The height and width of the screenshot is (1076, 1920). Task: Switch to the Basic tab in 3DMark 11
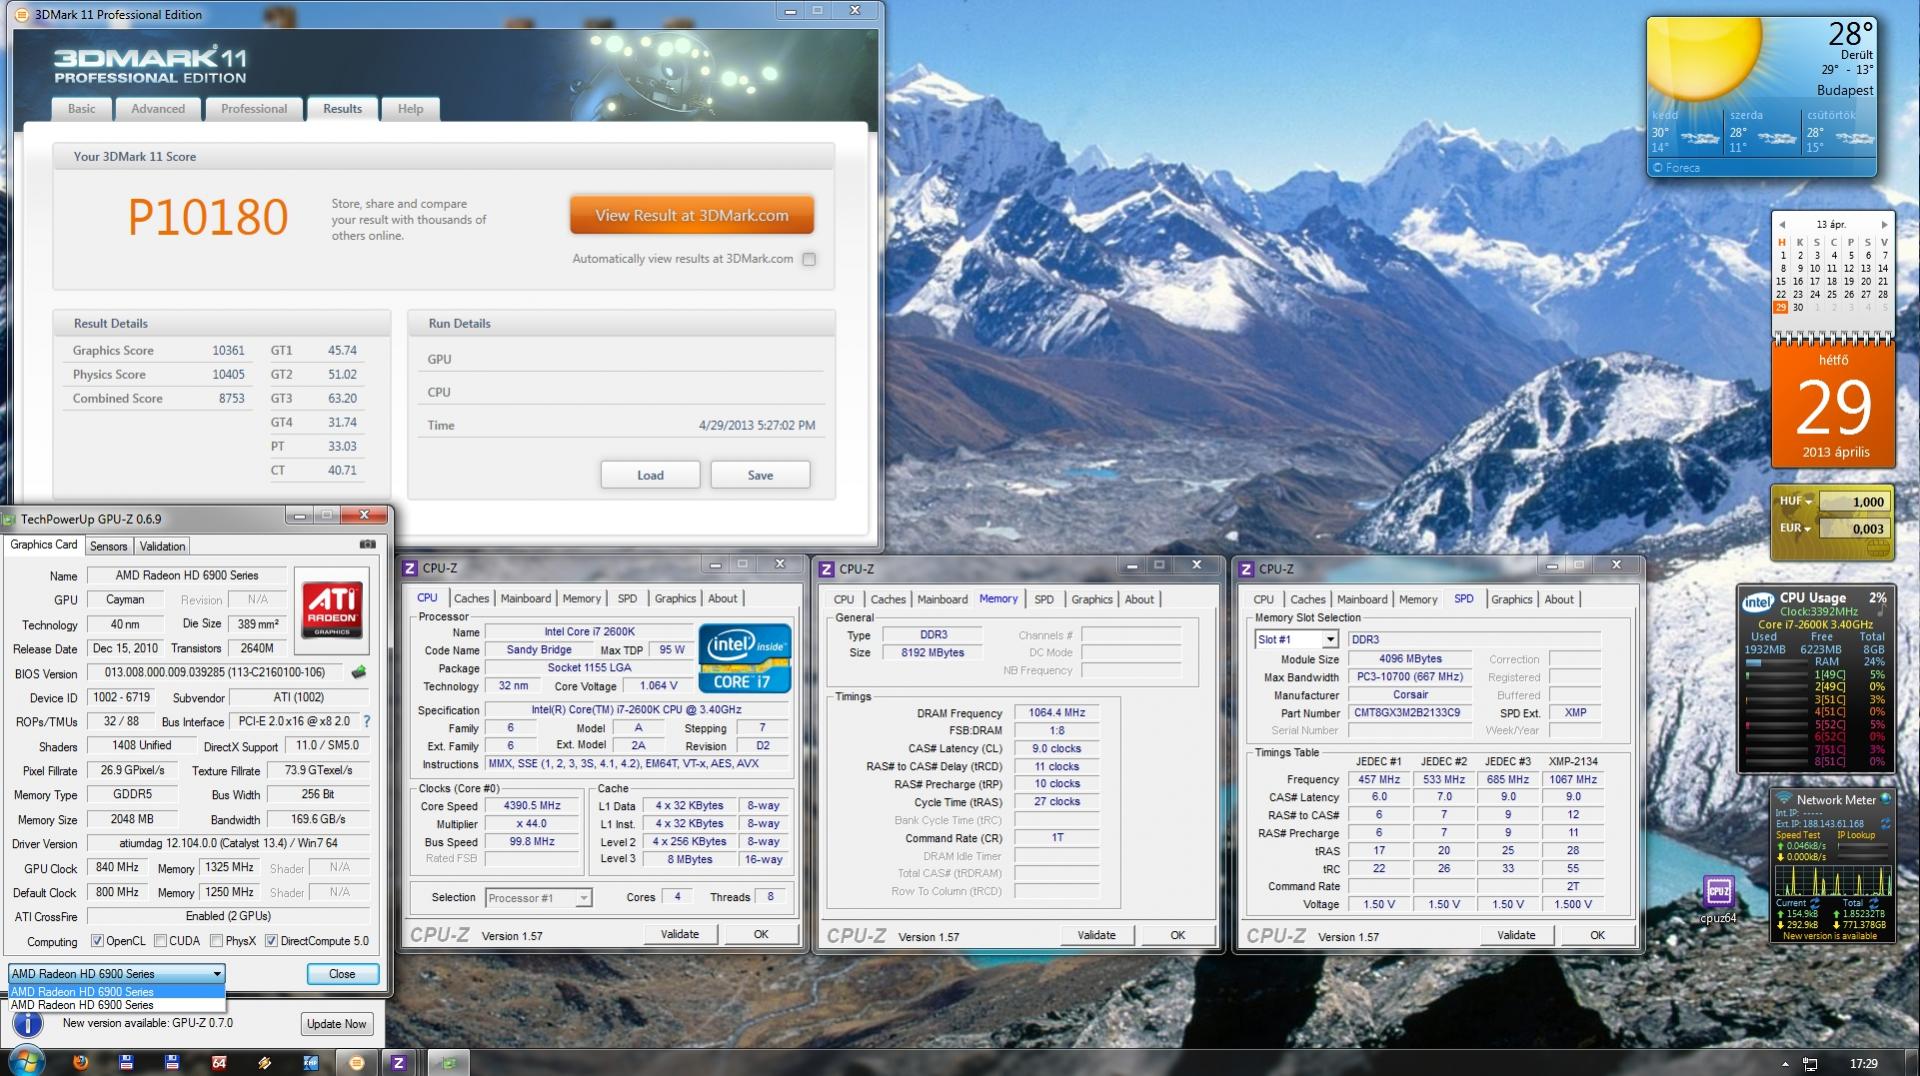82,109
